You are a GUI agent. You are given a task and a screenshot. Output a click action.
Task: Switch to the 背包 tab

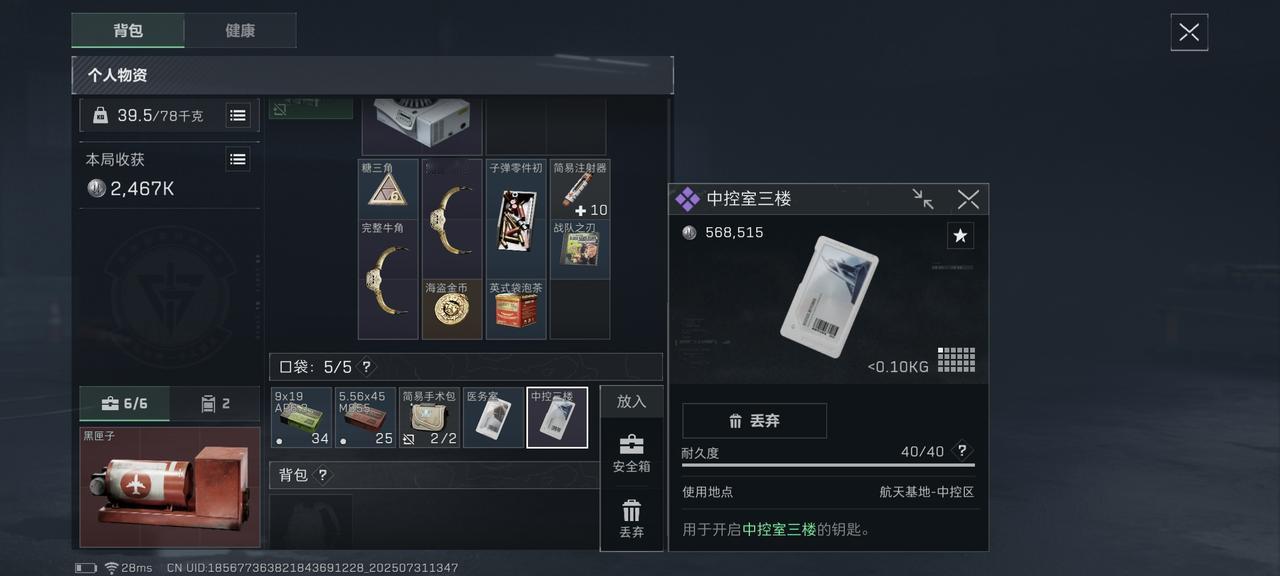pyautogui.click(x=128, y=31)
